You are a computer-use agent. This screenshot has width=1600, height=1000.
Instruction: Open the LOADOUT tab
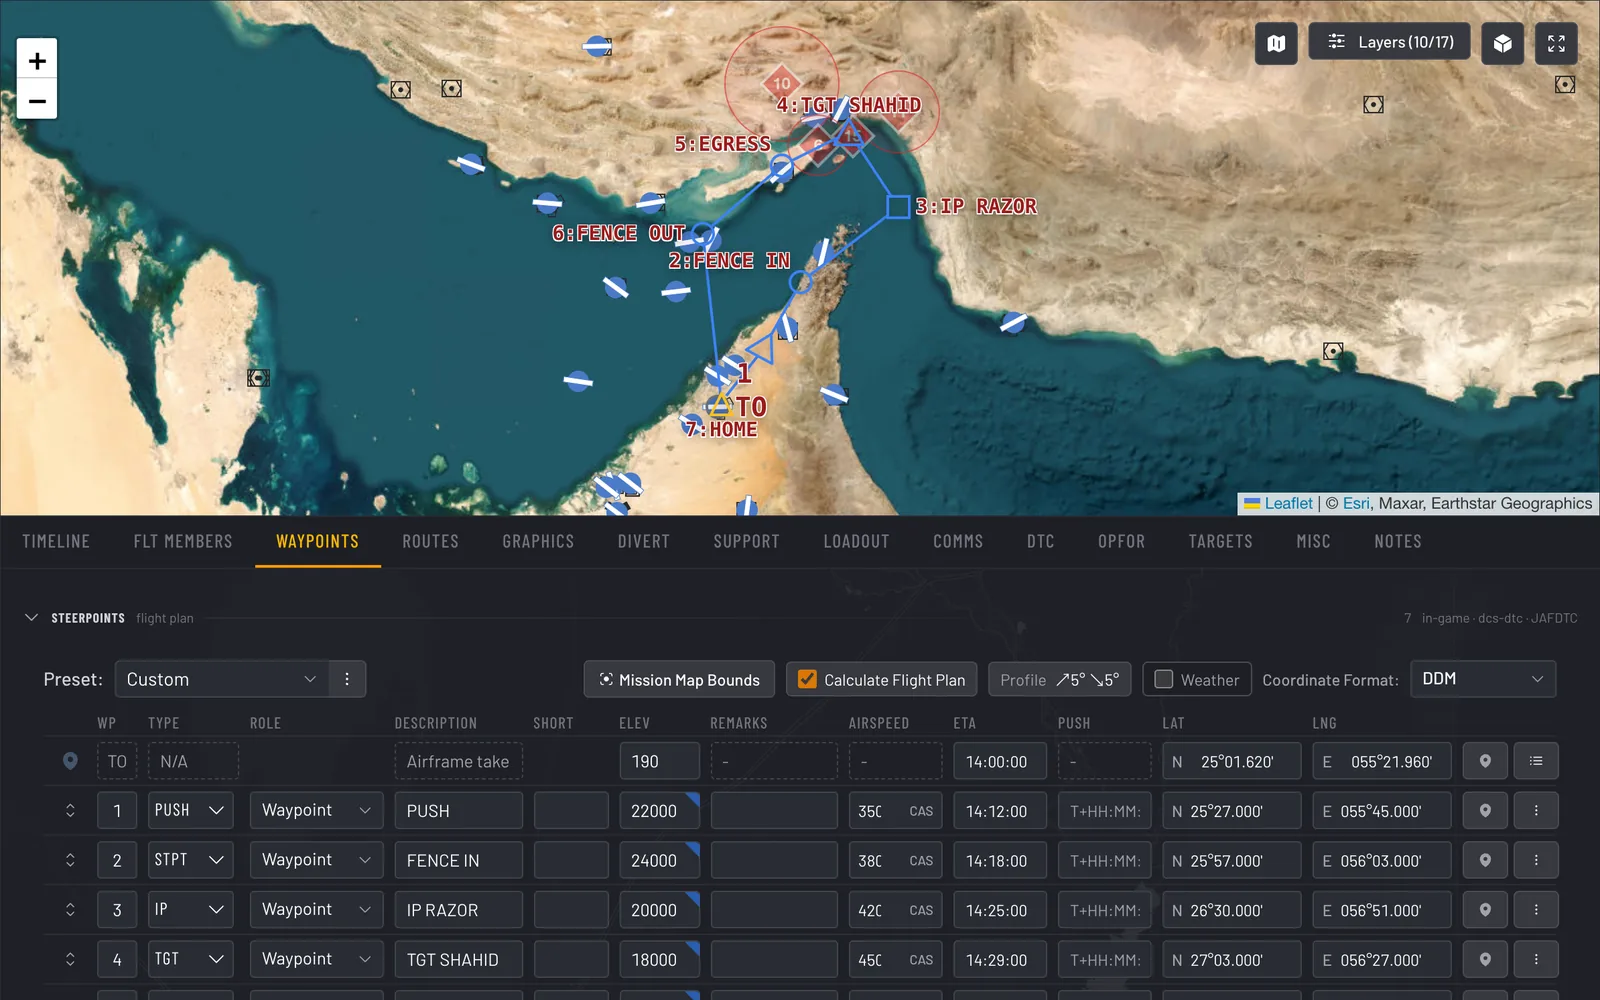(x=856, y=541)
